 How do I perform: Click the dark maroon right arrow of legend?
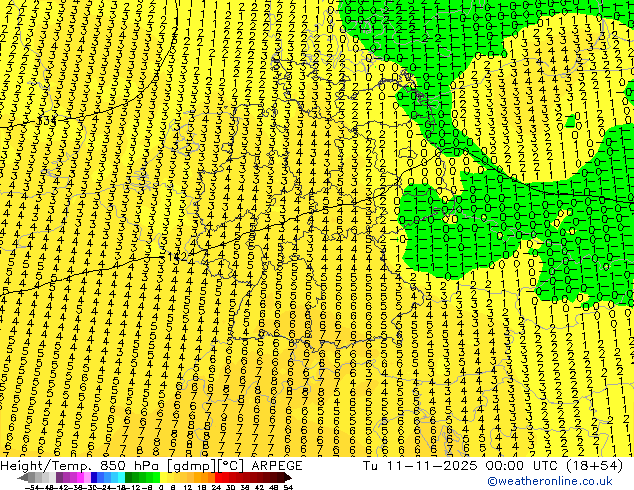coord(288,478)
